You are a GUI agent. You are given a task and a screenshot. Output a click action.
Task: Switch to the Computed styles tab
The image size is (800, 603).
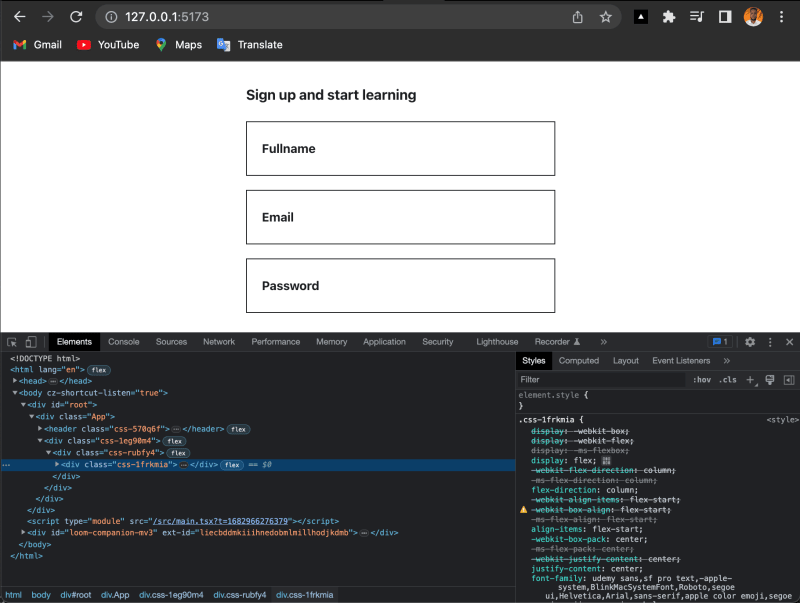579,361
